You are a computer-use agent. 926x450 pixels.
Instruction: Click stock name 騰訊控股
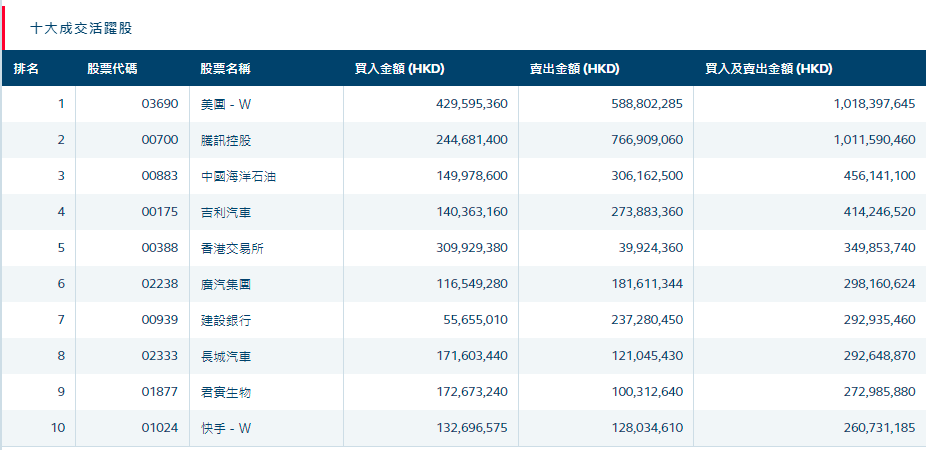tap(226, 140)
